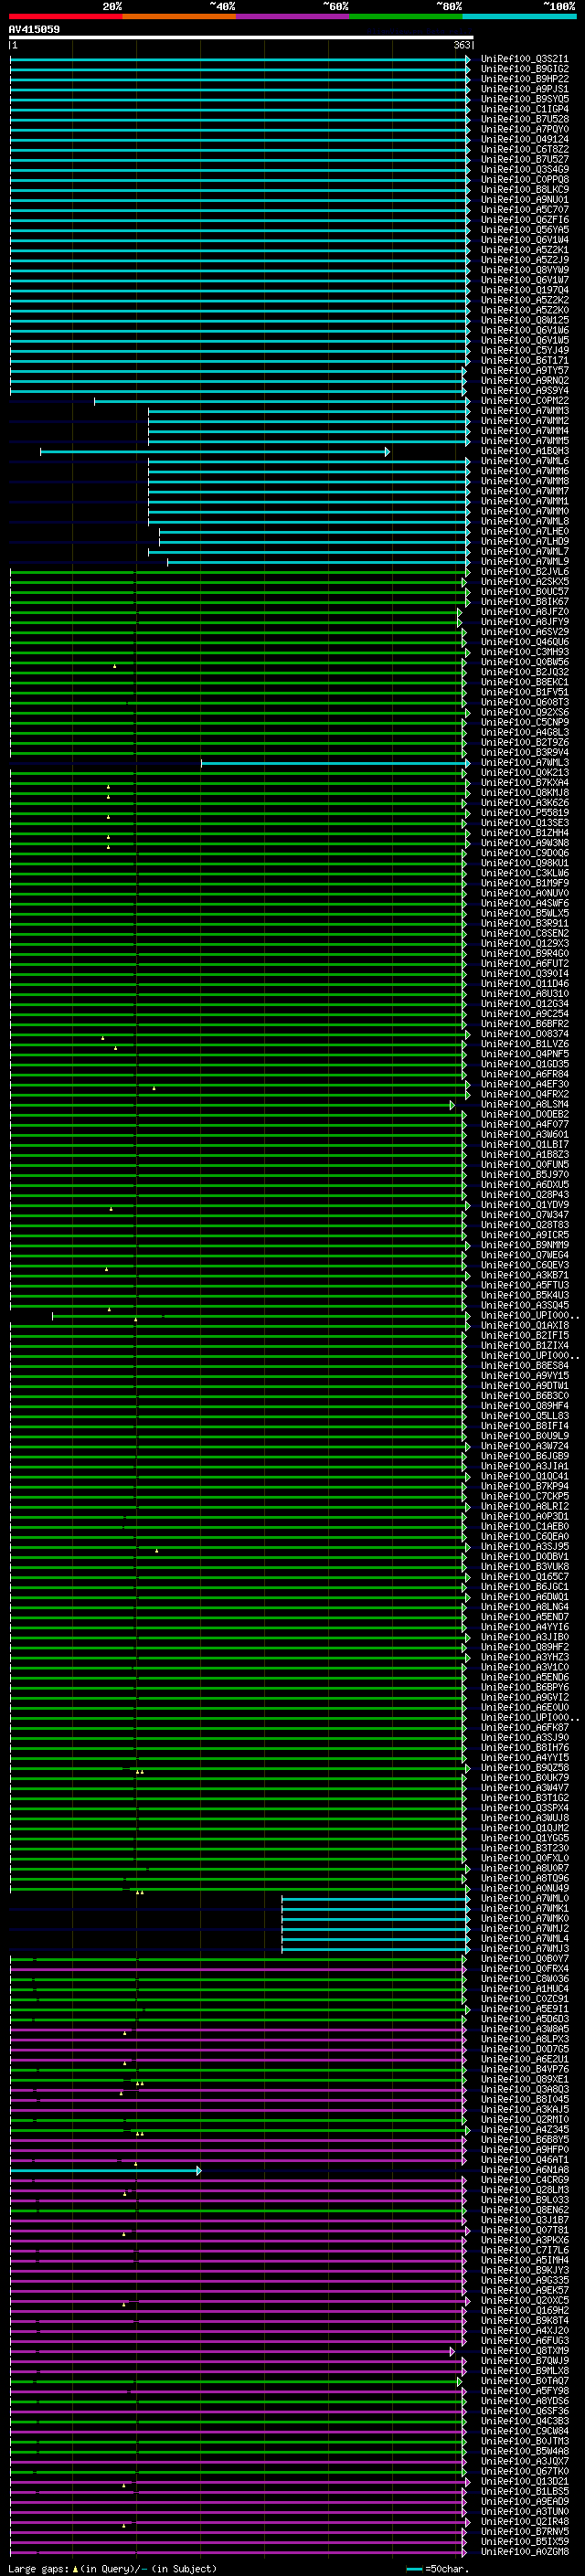
Task: Open hit UniRef100_A6N1A8
Action: point(525,2170)
